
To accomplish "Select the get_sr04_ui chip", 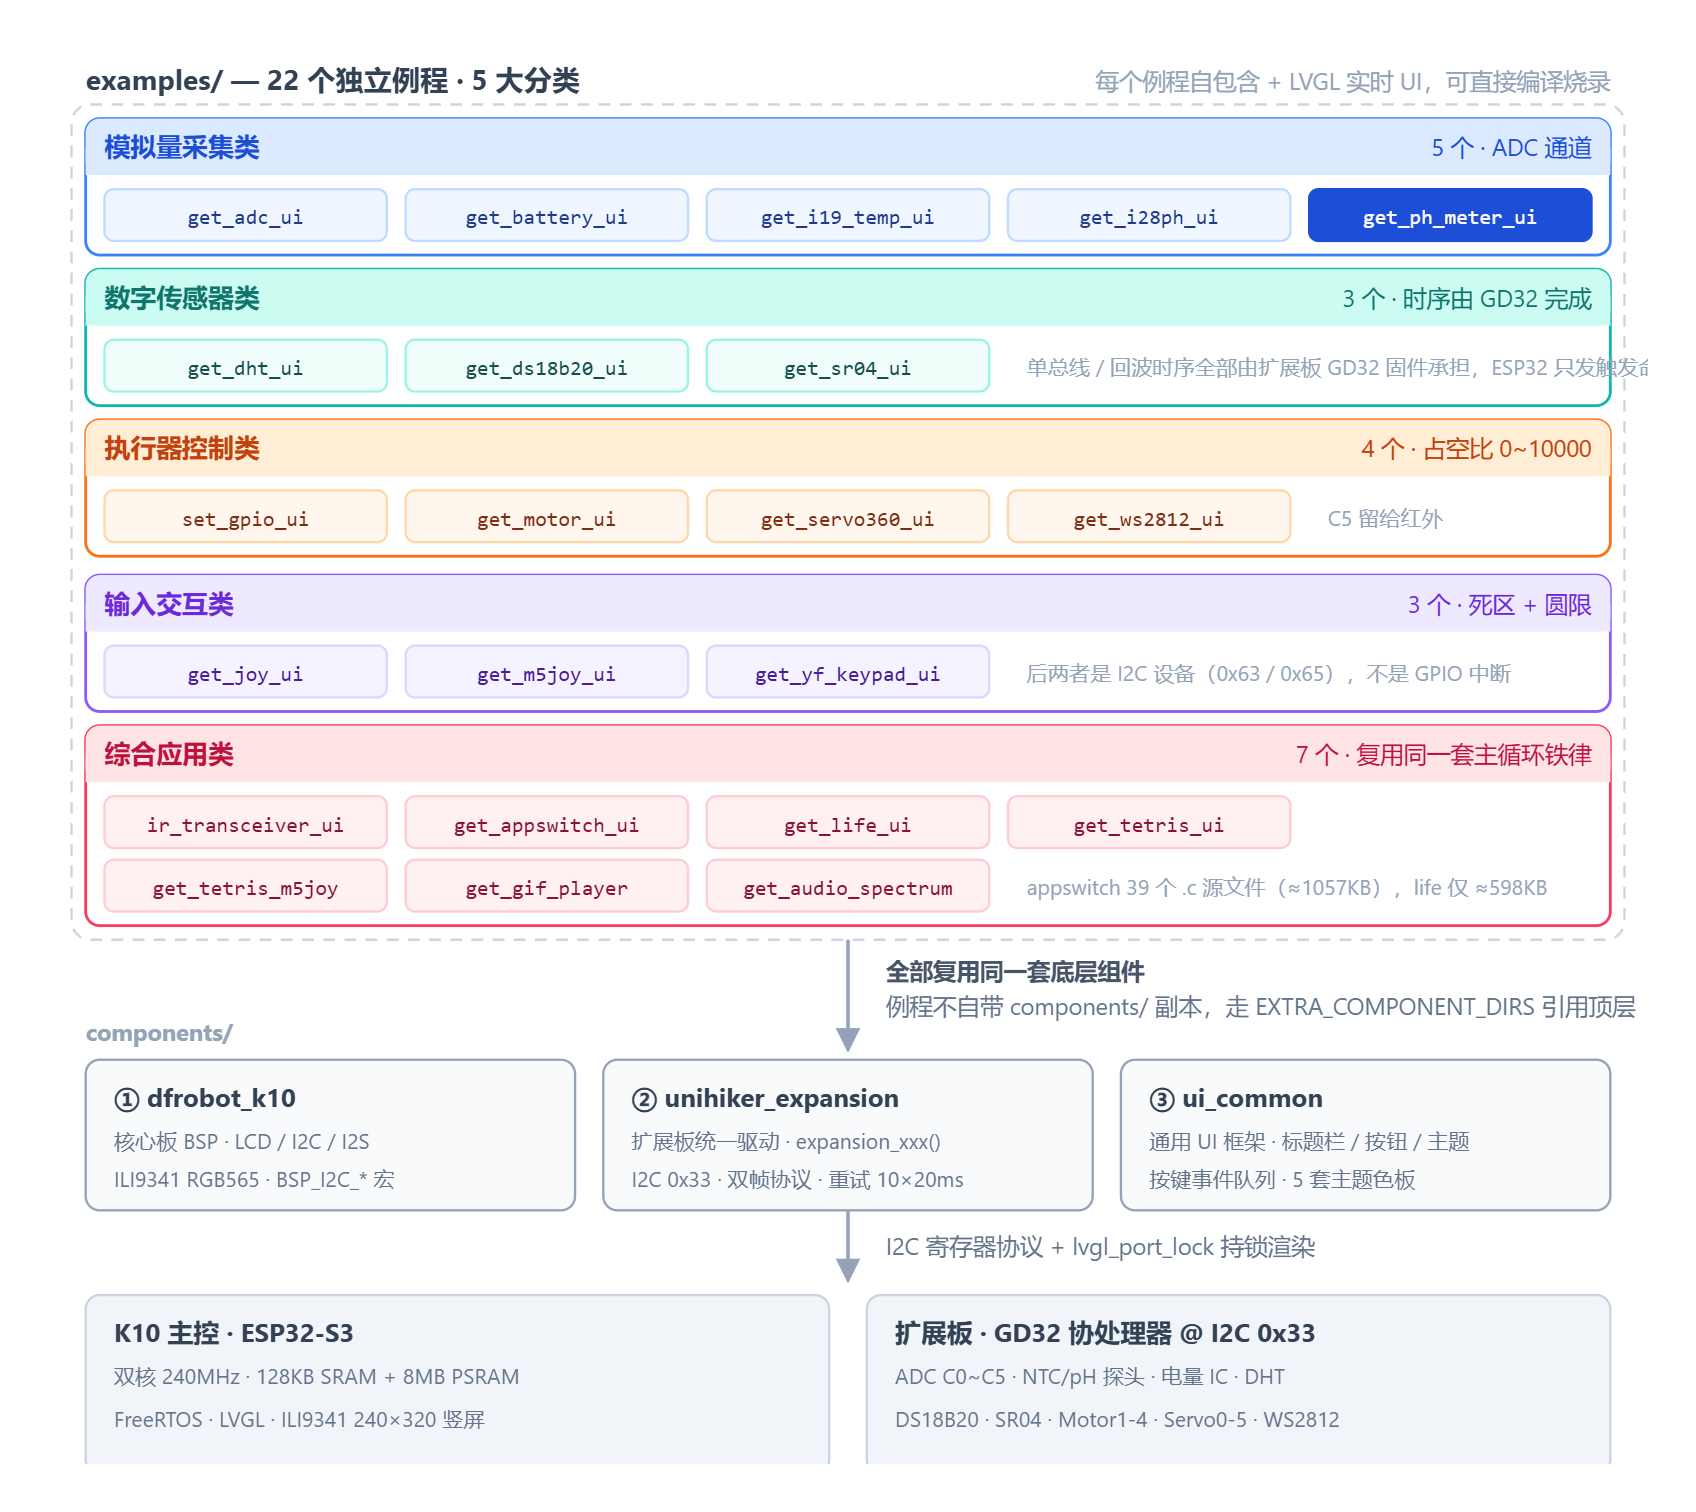I will click(x=847, y=367).
